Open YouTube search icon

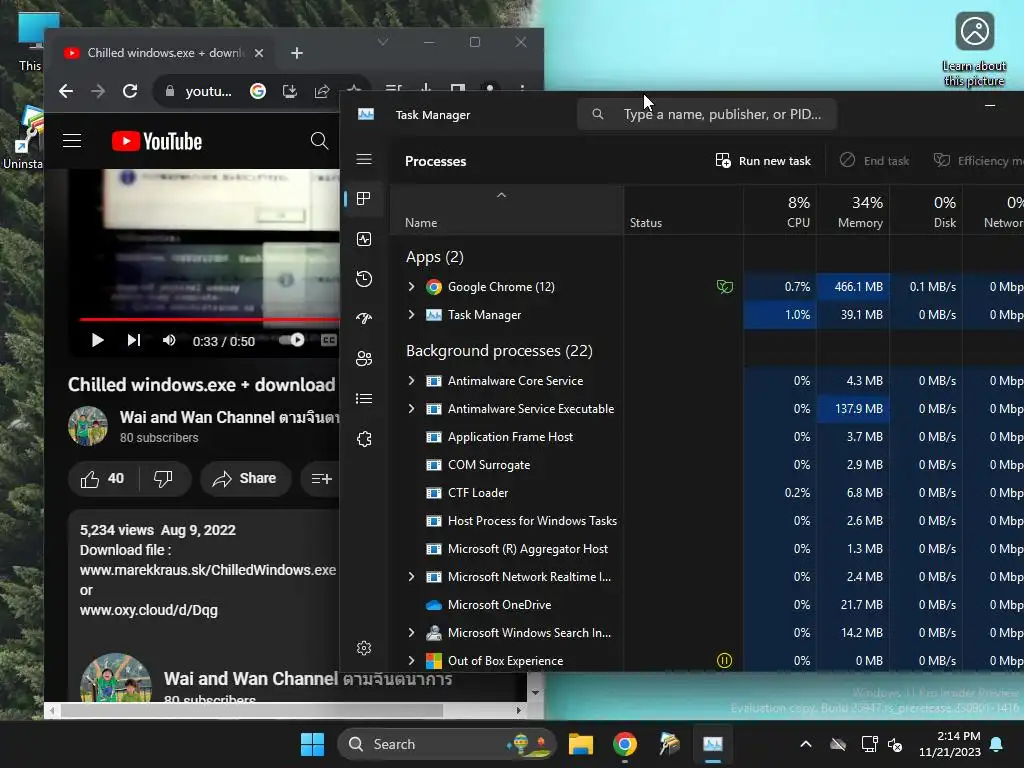click(319, 140)
